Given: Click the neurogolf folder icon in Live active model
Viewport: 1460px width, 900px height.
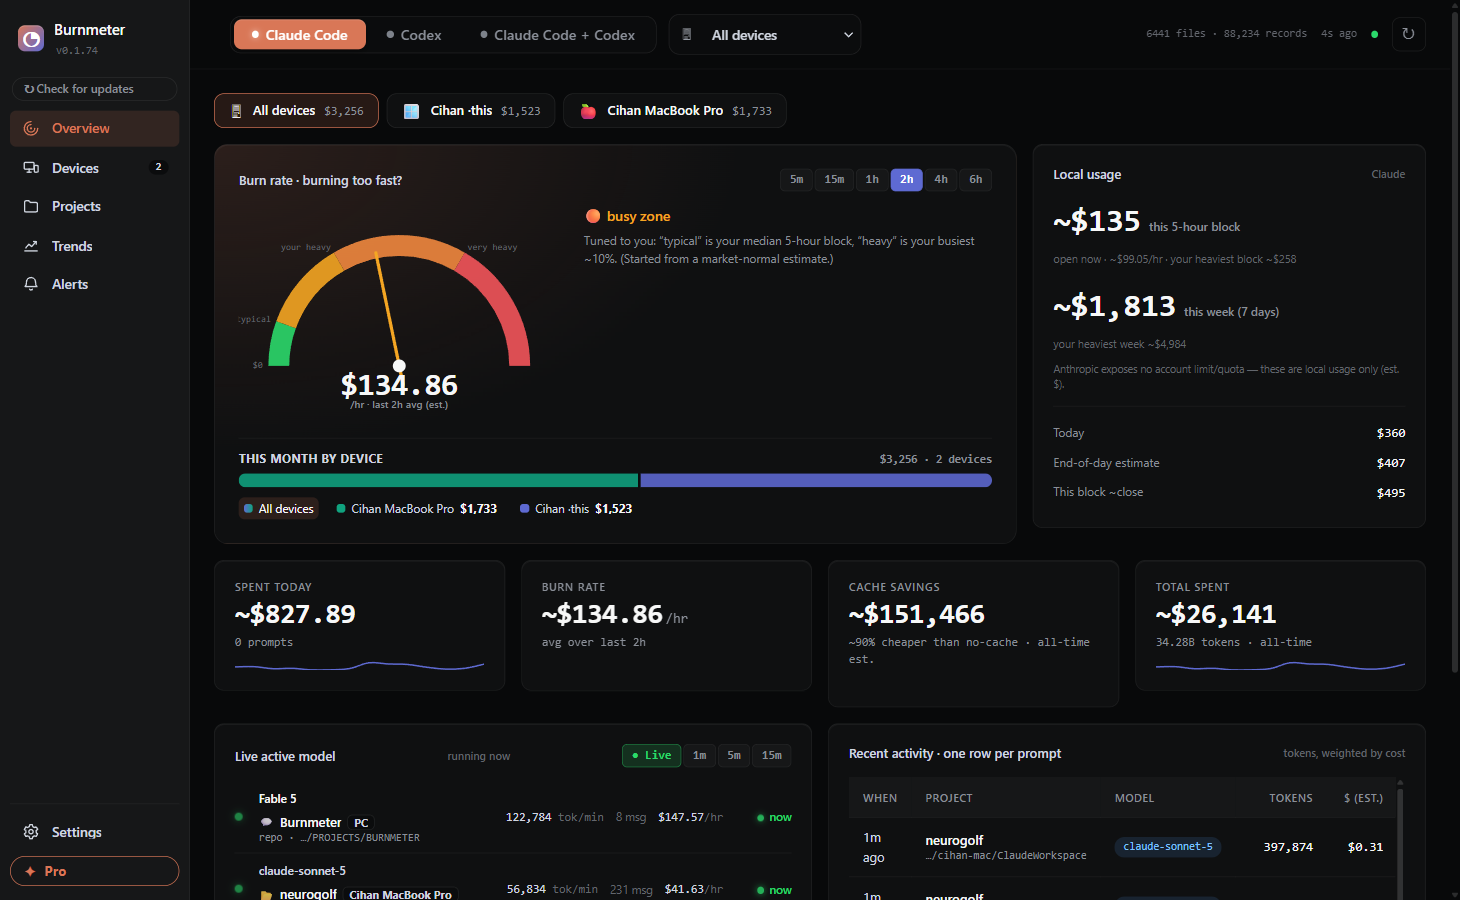Looking at the screenshot, I should pos(266,894).
